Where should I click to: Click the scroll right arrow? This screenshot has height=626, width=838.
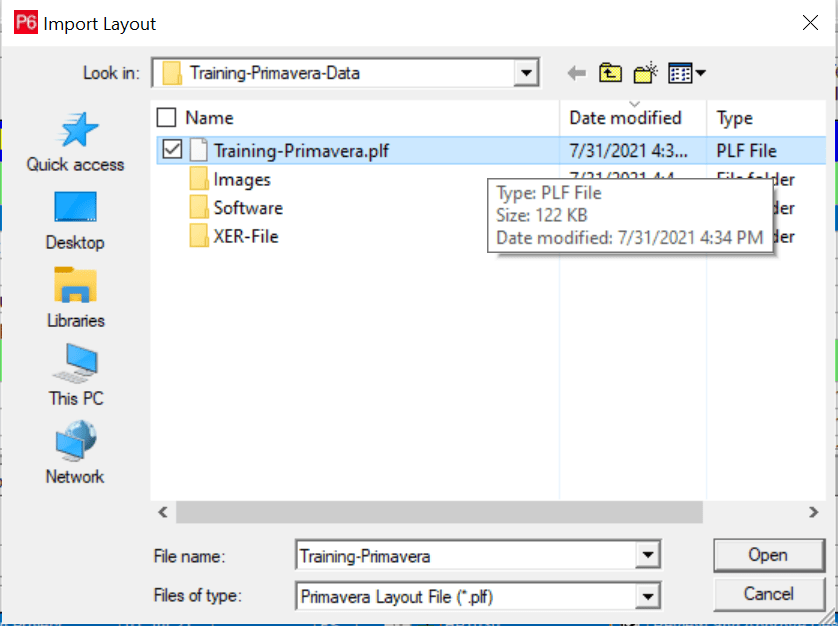click(x=813, y=512)
